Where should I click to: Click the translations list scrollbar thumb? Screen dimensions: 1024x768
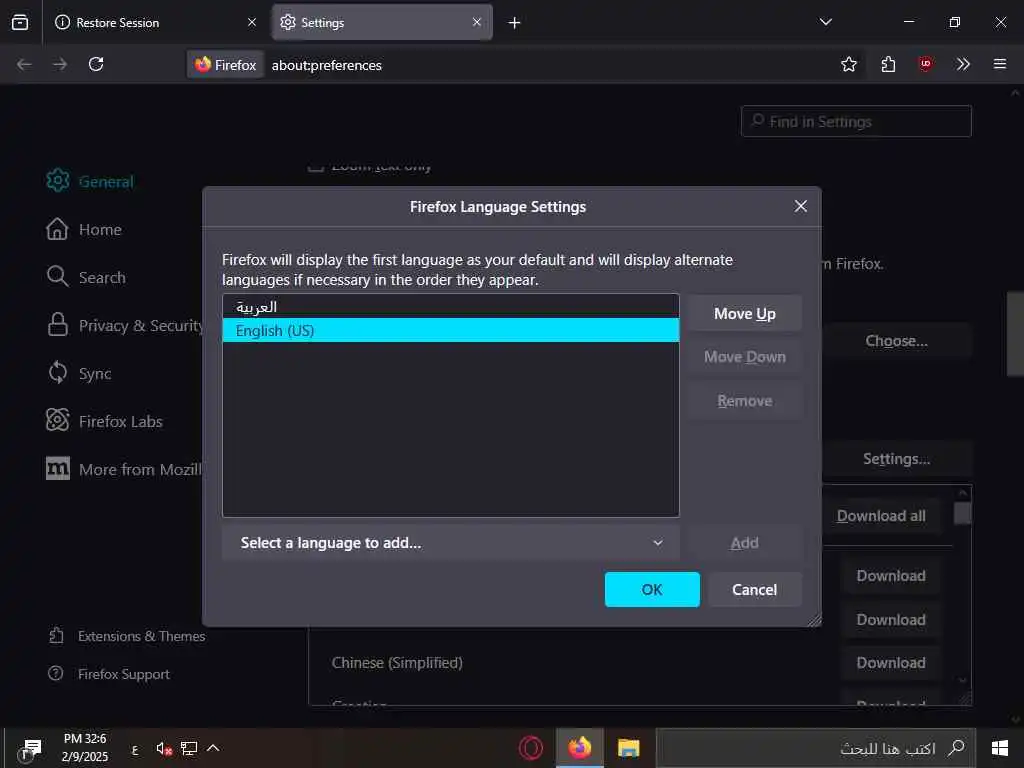click(x=962, y=513)
